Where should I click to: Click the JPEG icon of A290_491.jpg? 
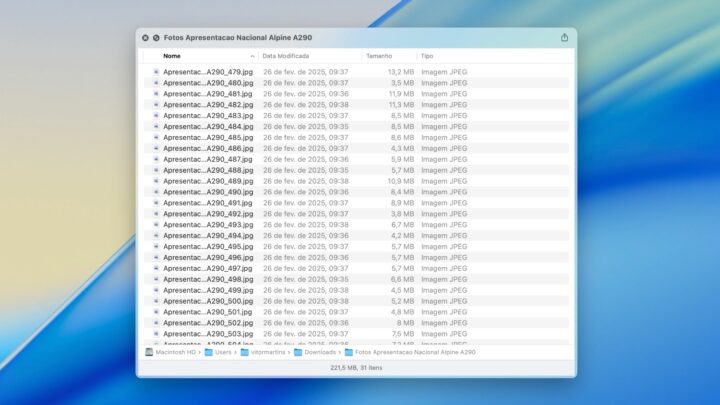[x=156, y=203]
